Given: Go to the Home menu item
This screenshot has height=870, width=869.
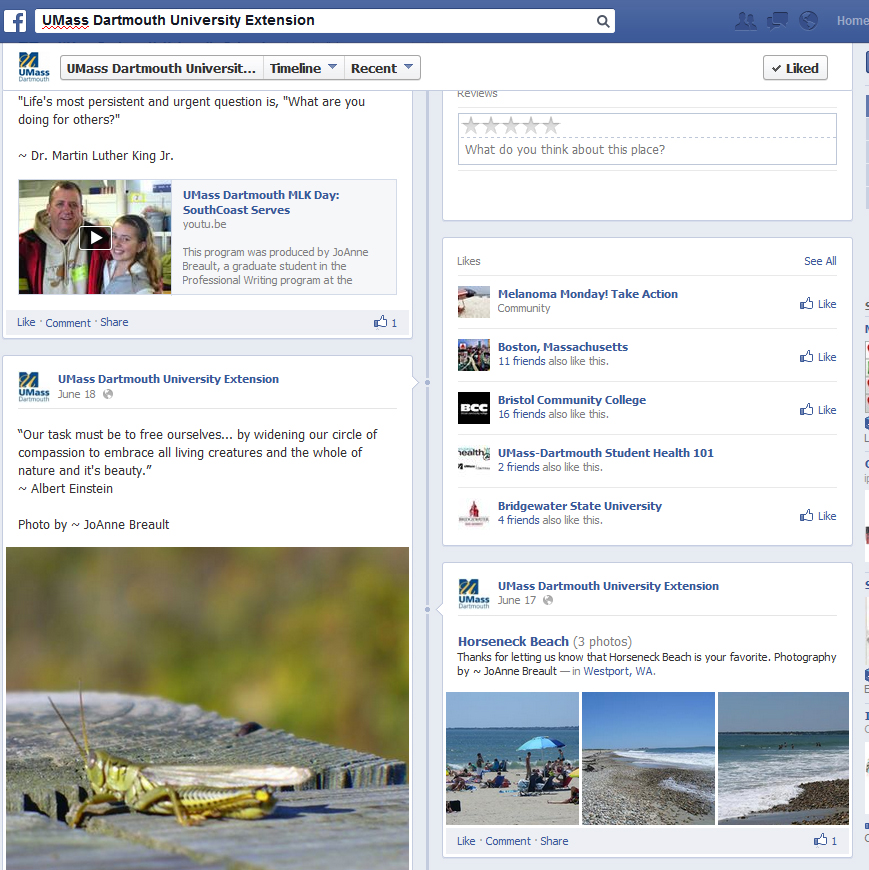Looking at the screenshot, I should tap(852, 21).
